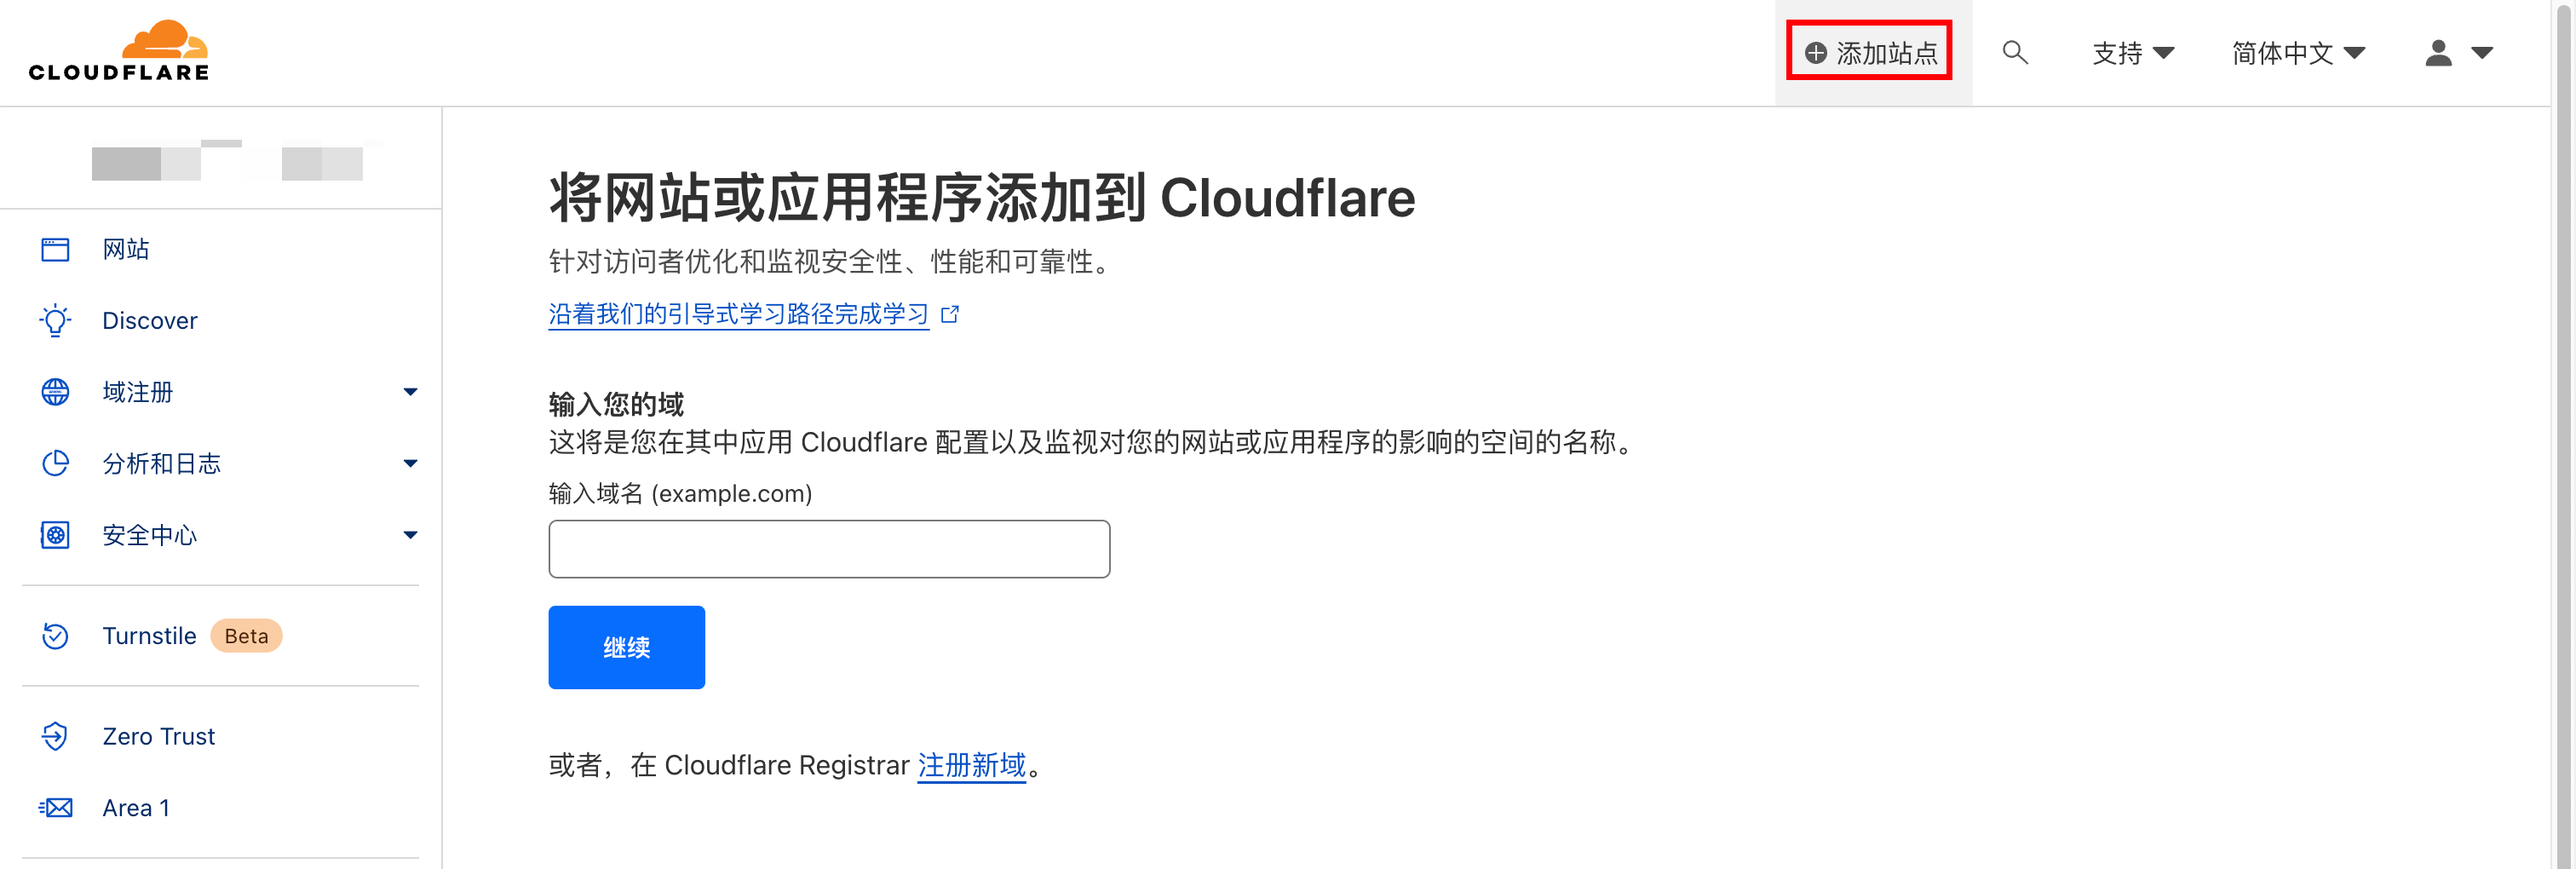Click the Discover lightbulb icon

[55, 320]
